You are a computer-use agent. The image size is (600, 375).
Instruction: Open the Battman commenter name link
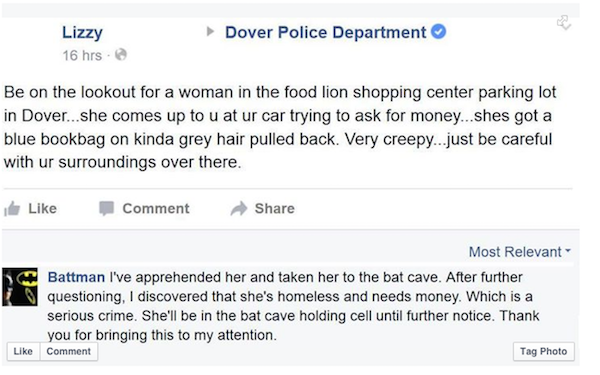click(x=76, y=277)
